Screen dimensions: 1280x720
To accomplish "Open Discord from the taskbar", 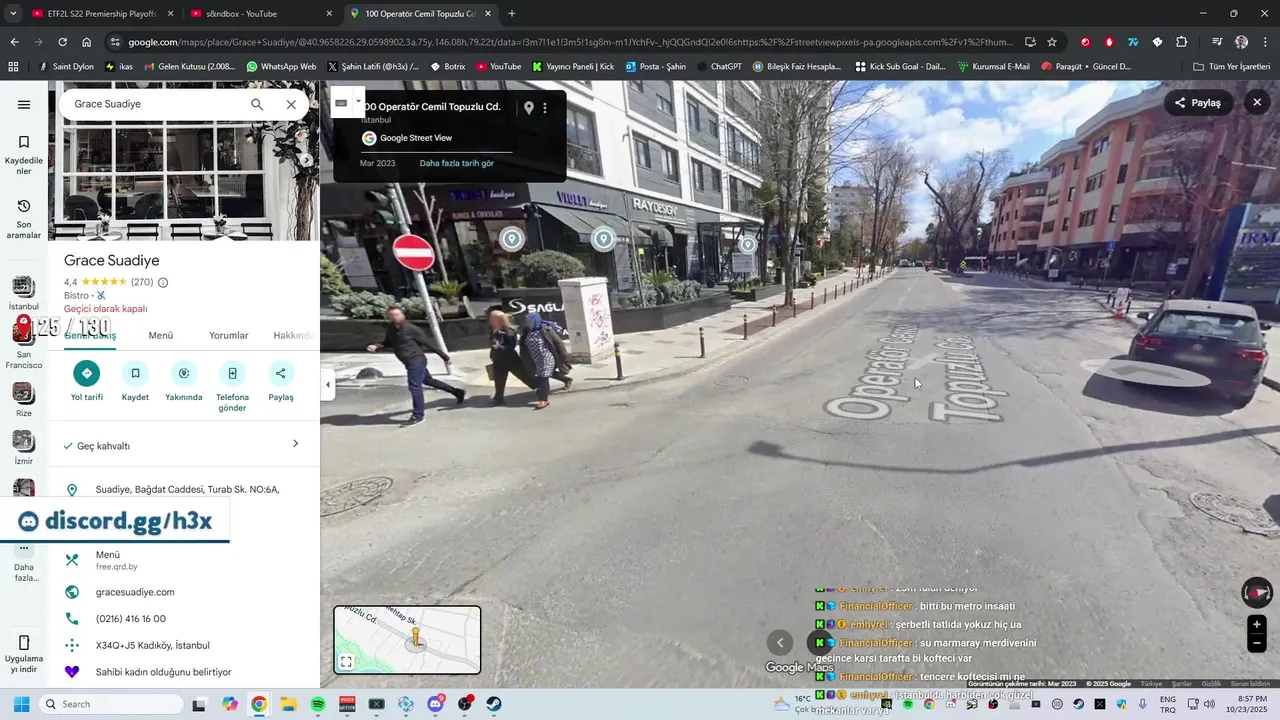I will point(435,704).
